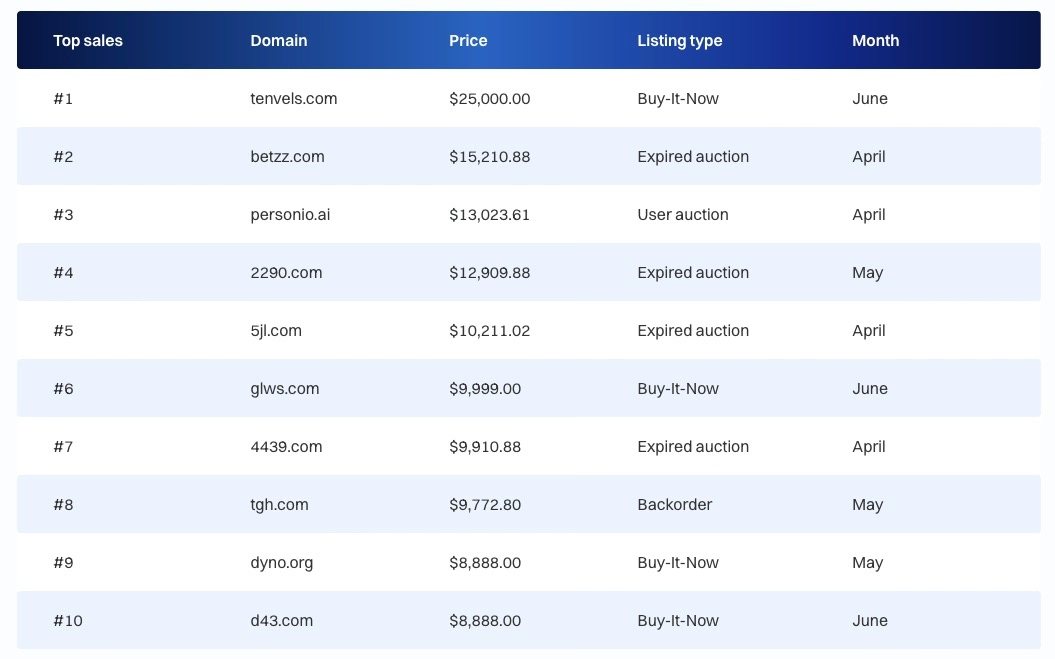Click 'May' in the dyno.org row
Viewport: 1055px width, 659px height.
pyautogui.click(x=867, y=563)
